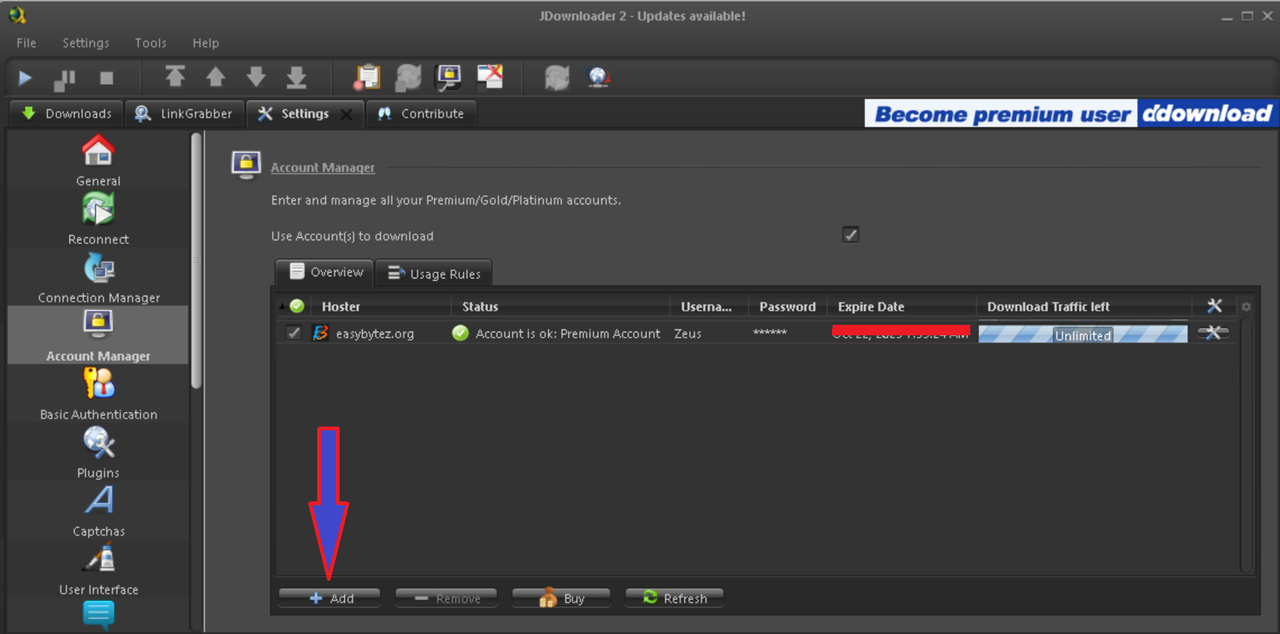The width and height of the screenshot is (1280, 634).
Task: Click the table column settings gear icon
Action: point(1246,307)
